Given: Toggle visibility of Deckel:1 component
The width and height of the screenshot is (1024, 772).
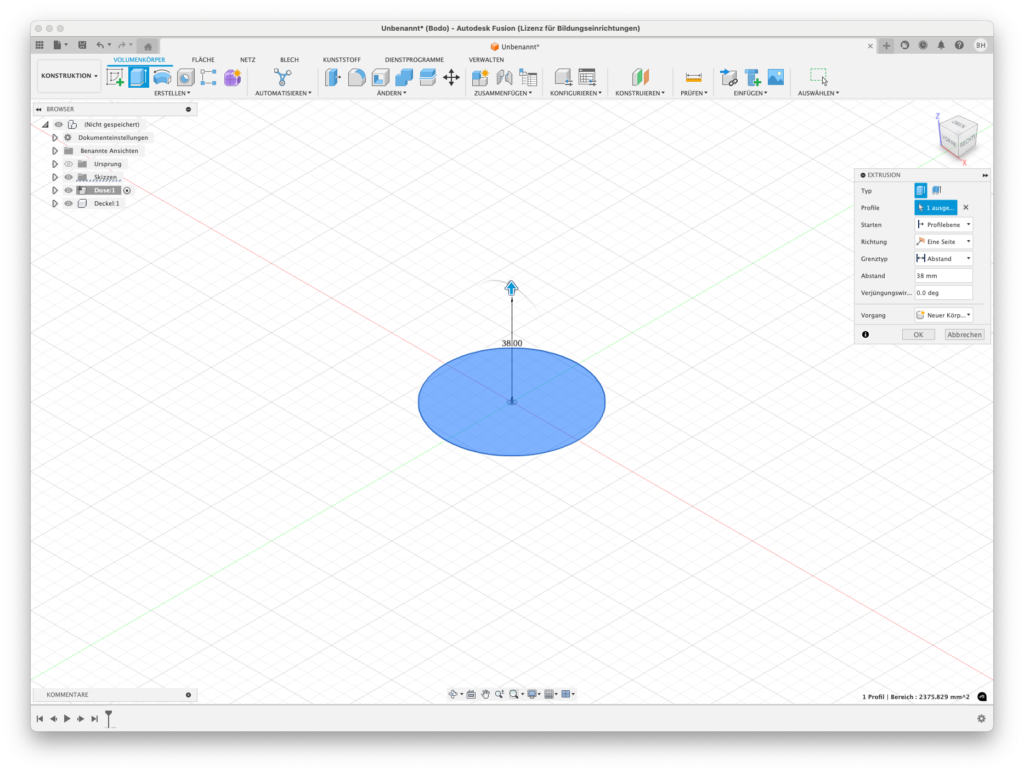Looking at the screenshot, I should (68, 203).
